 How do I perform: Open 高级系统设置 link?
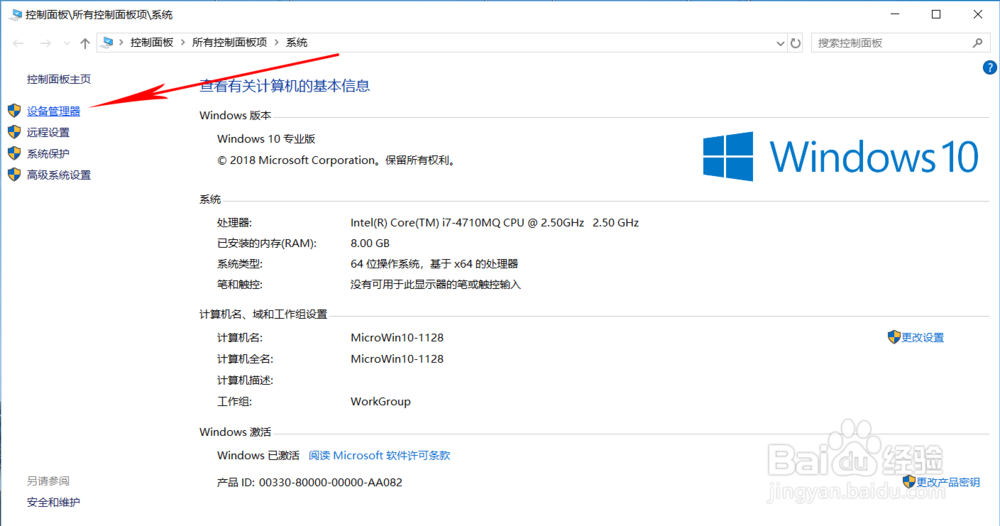coord(59,175)
